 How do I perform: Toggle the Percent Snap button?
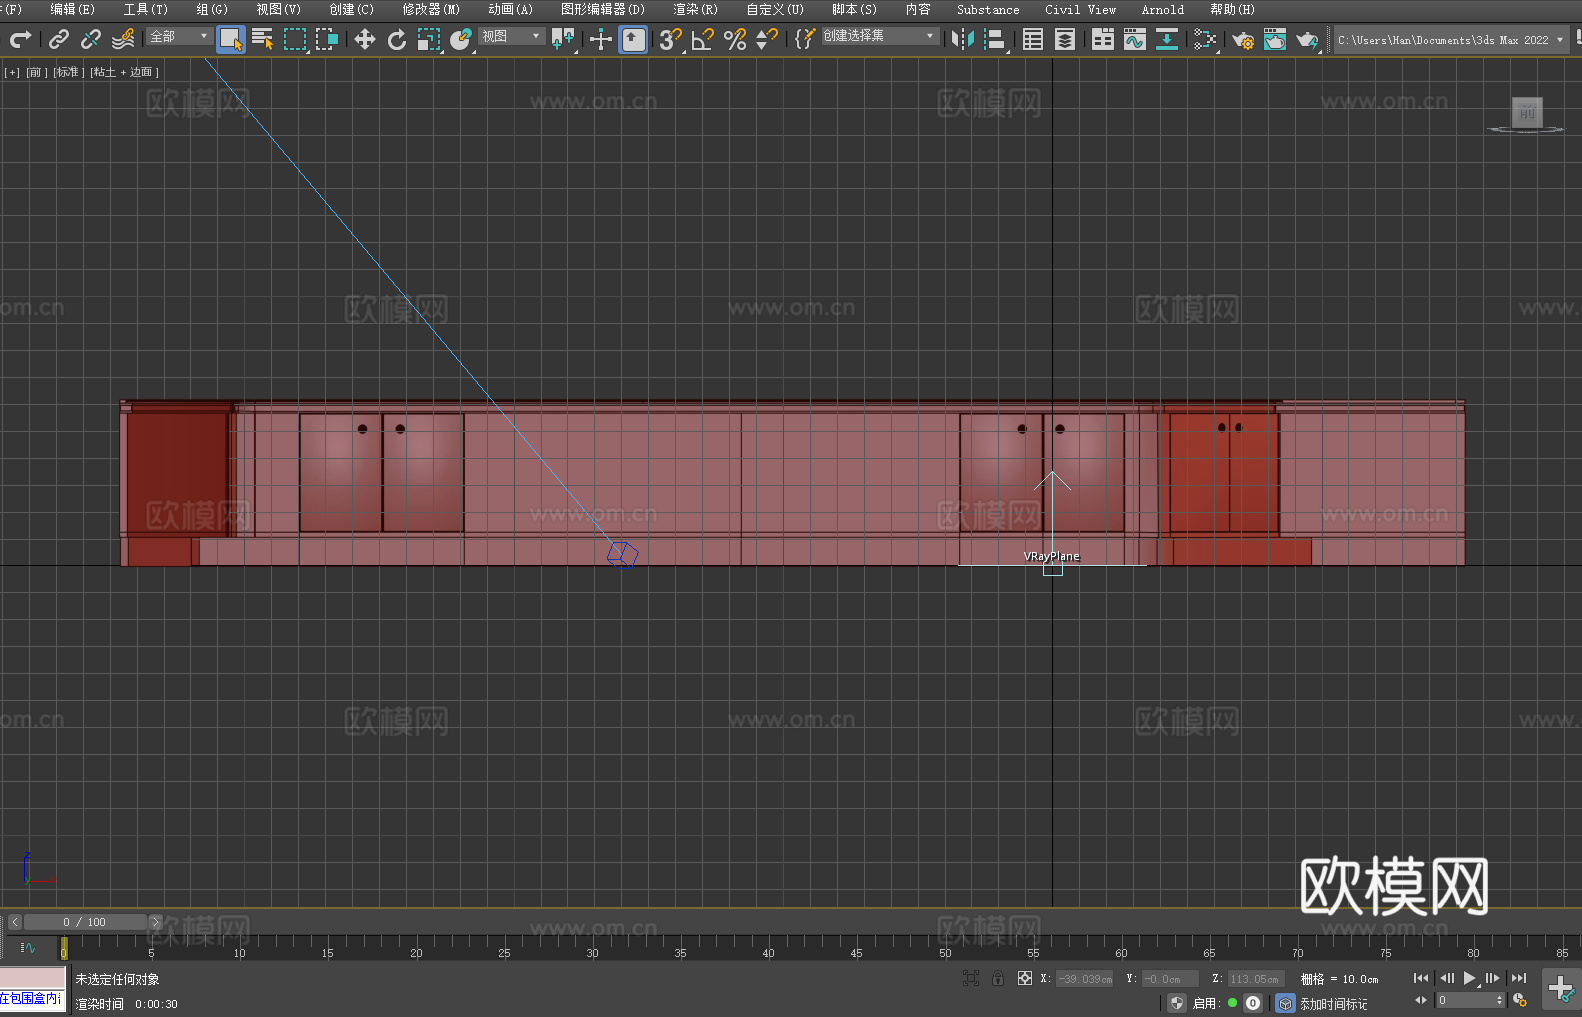(735, 39)
